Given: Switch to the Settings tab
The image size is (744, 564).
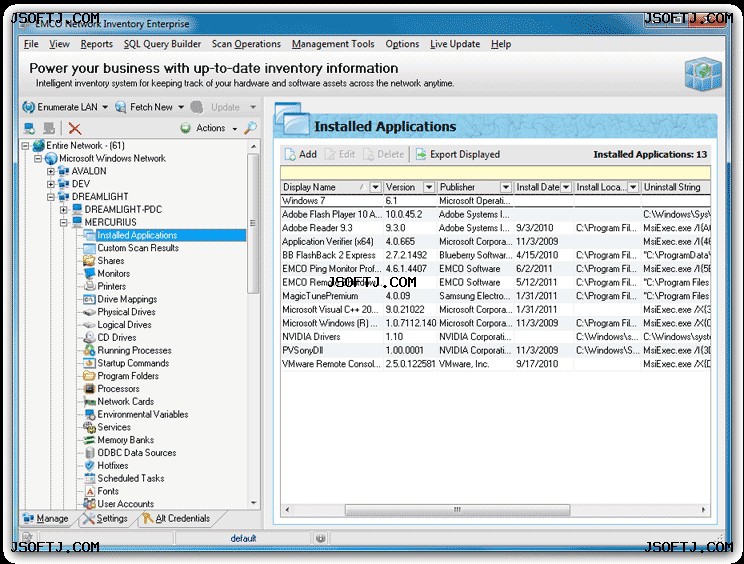Looking at the screenshot, I should (x=105, y=518).
